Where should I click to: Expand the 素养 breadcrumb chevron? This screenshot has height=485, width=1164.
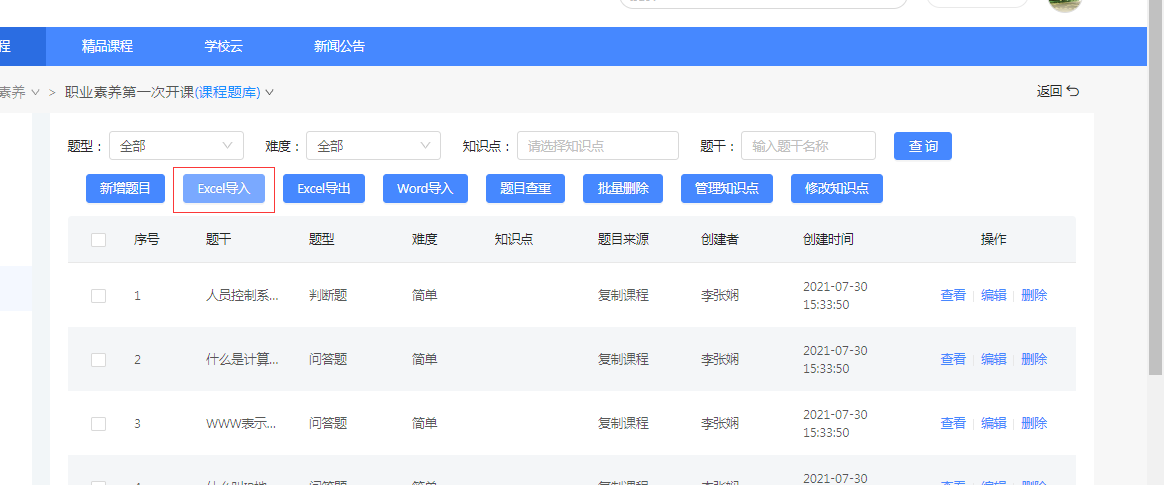coord(35,92)
